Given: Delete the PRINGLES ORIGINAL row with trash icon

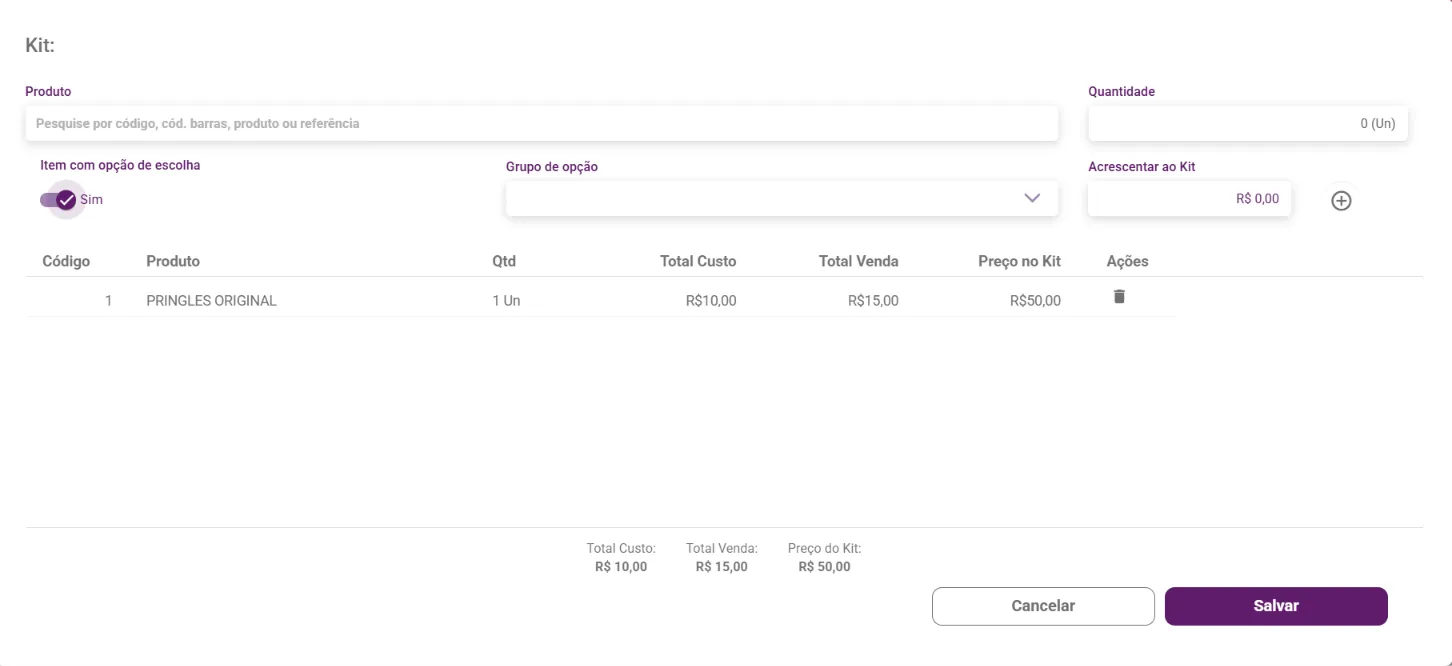Looking at the screenshot, I should [1119, 296].
